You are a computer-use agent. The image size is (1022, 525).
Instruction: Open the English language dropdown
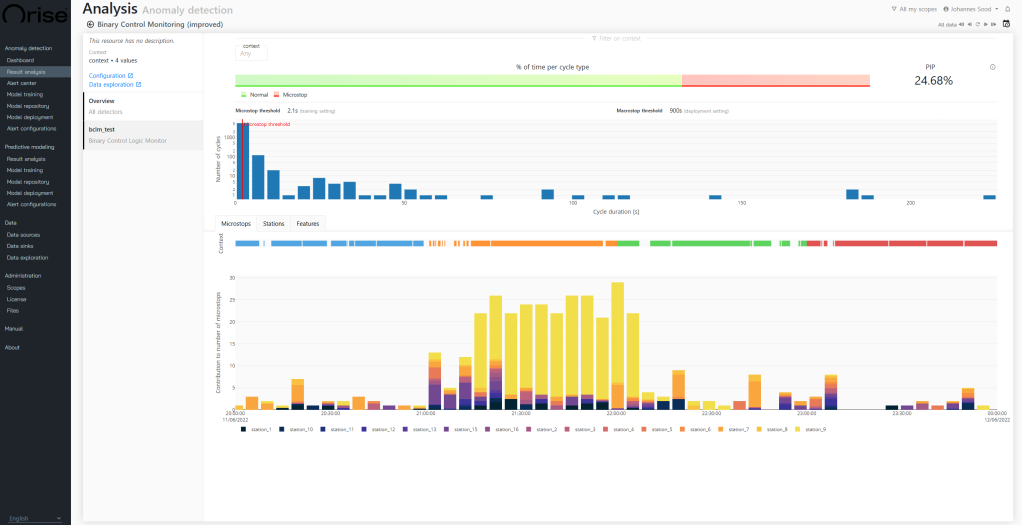35,518
